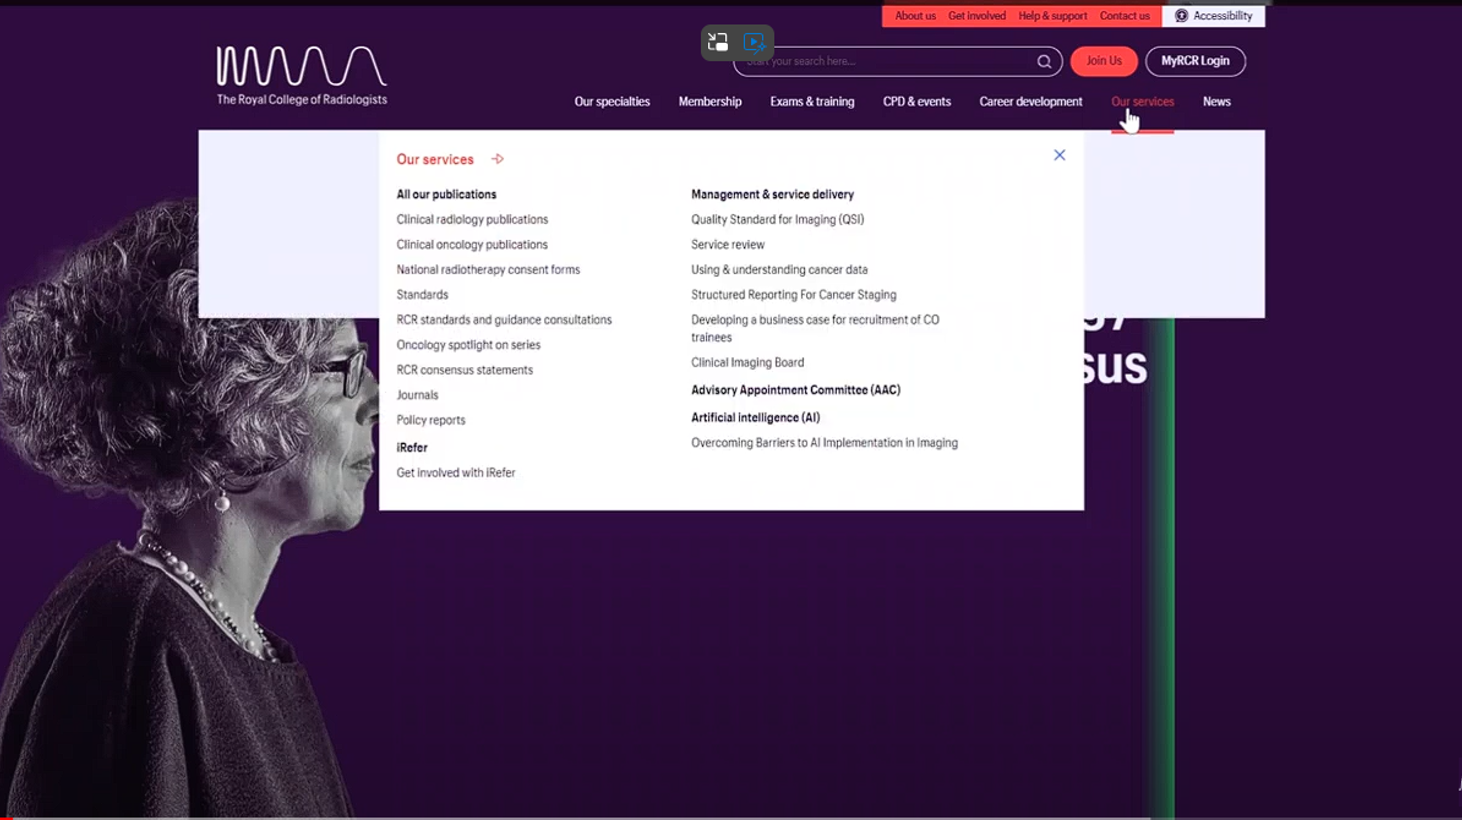Viewport: 1462px width, 820px height.
Task: Open Using & understanding cancer data
Action: pos(779,270)
